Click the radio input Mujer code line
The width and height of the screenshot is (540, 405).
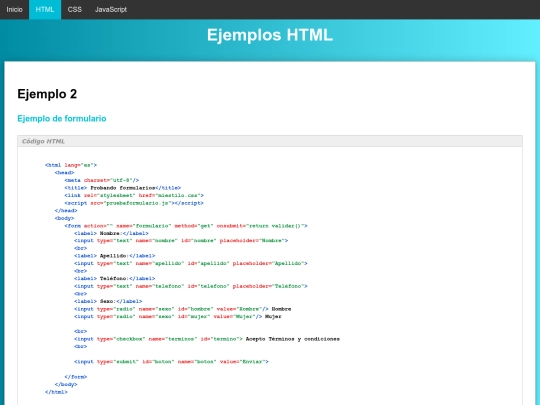pyautogui.click(x=178, y=316)
